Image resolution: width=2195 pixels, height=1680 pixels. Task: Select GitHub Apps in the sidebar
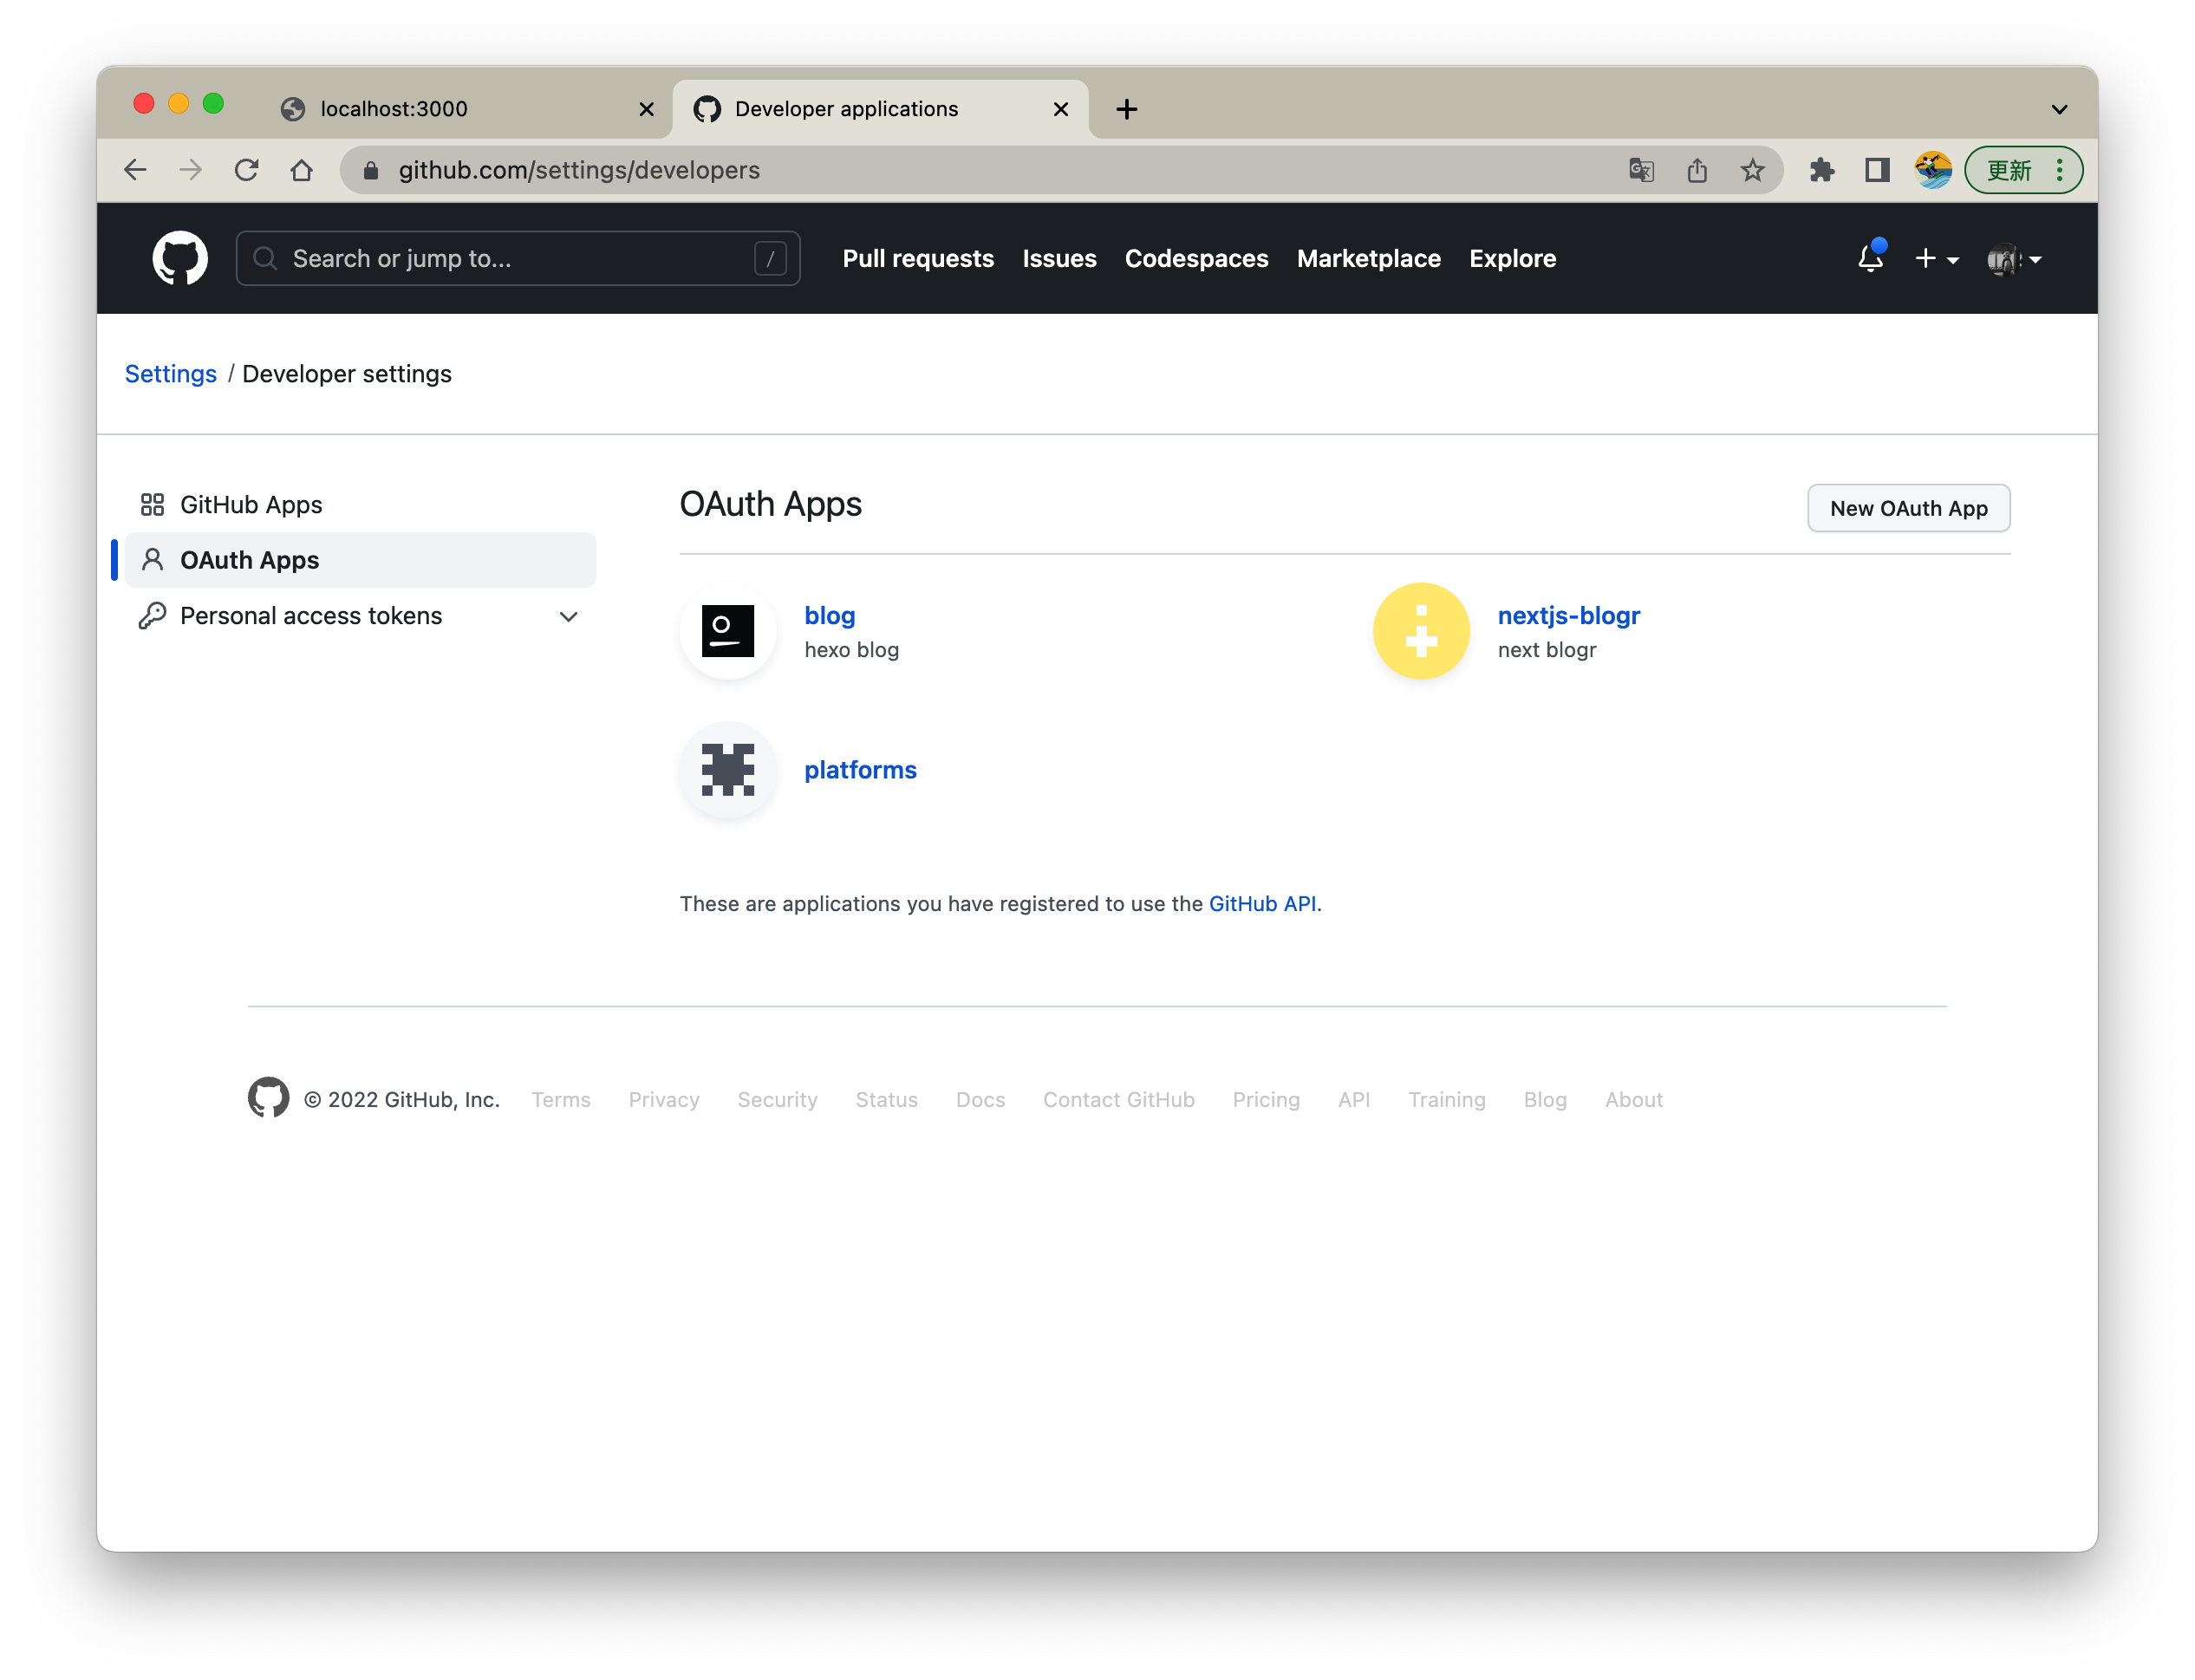[x=360, y=504]
